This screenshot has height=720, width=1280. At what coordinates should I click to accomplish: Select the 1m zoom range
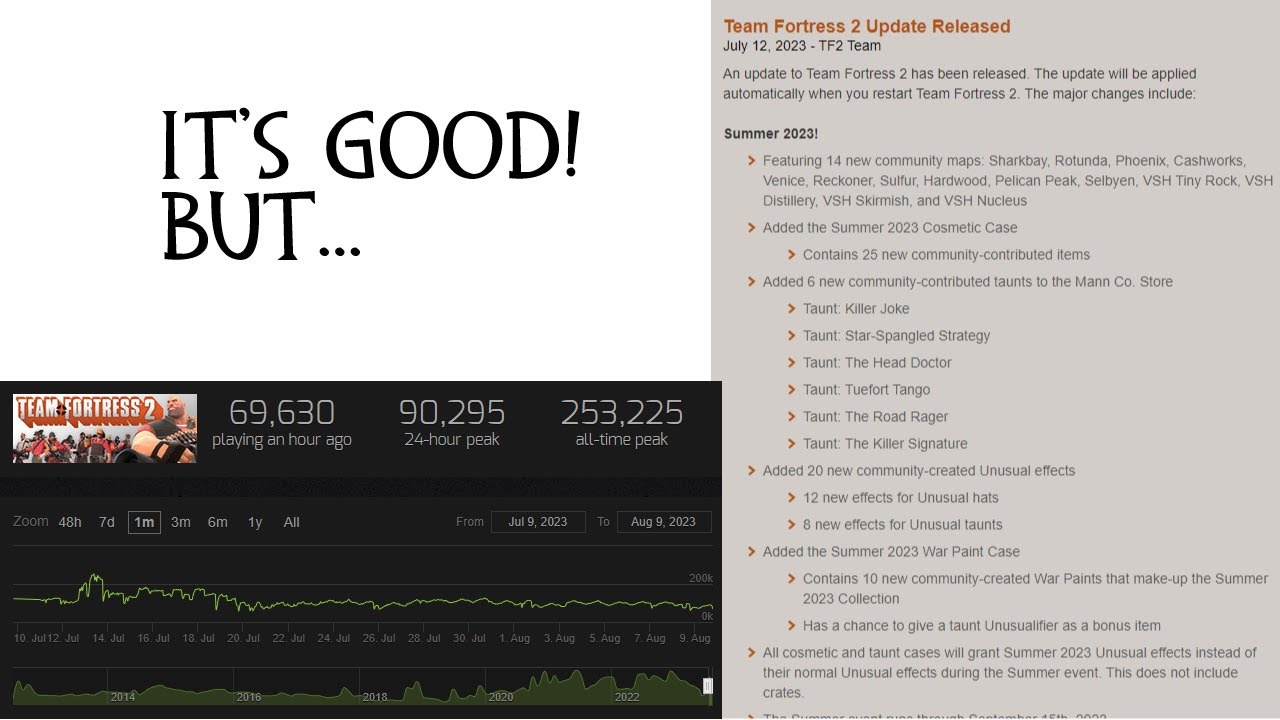pos(144,522)
